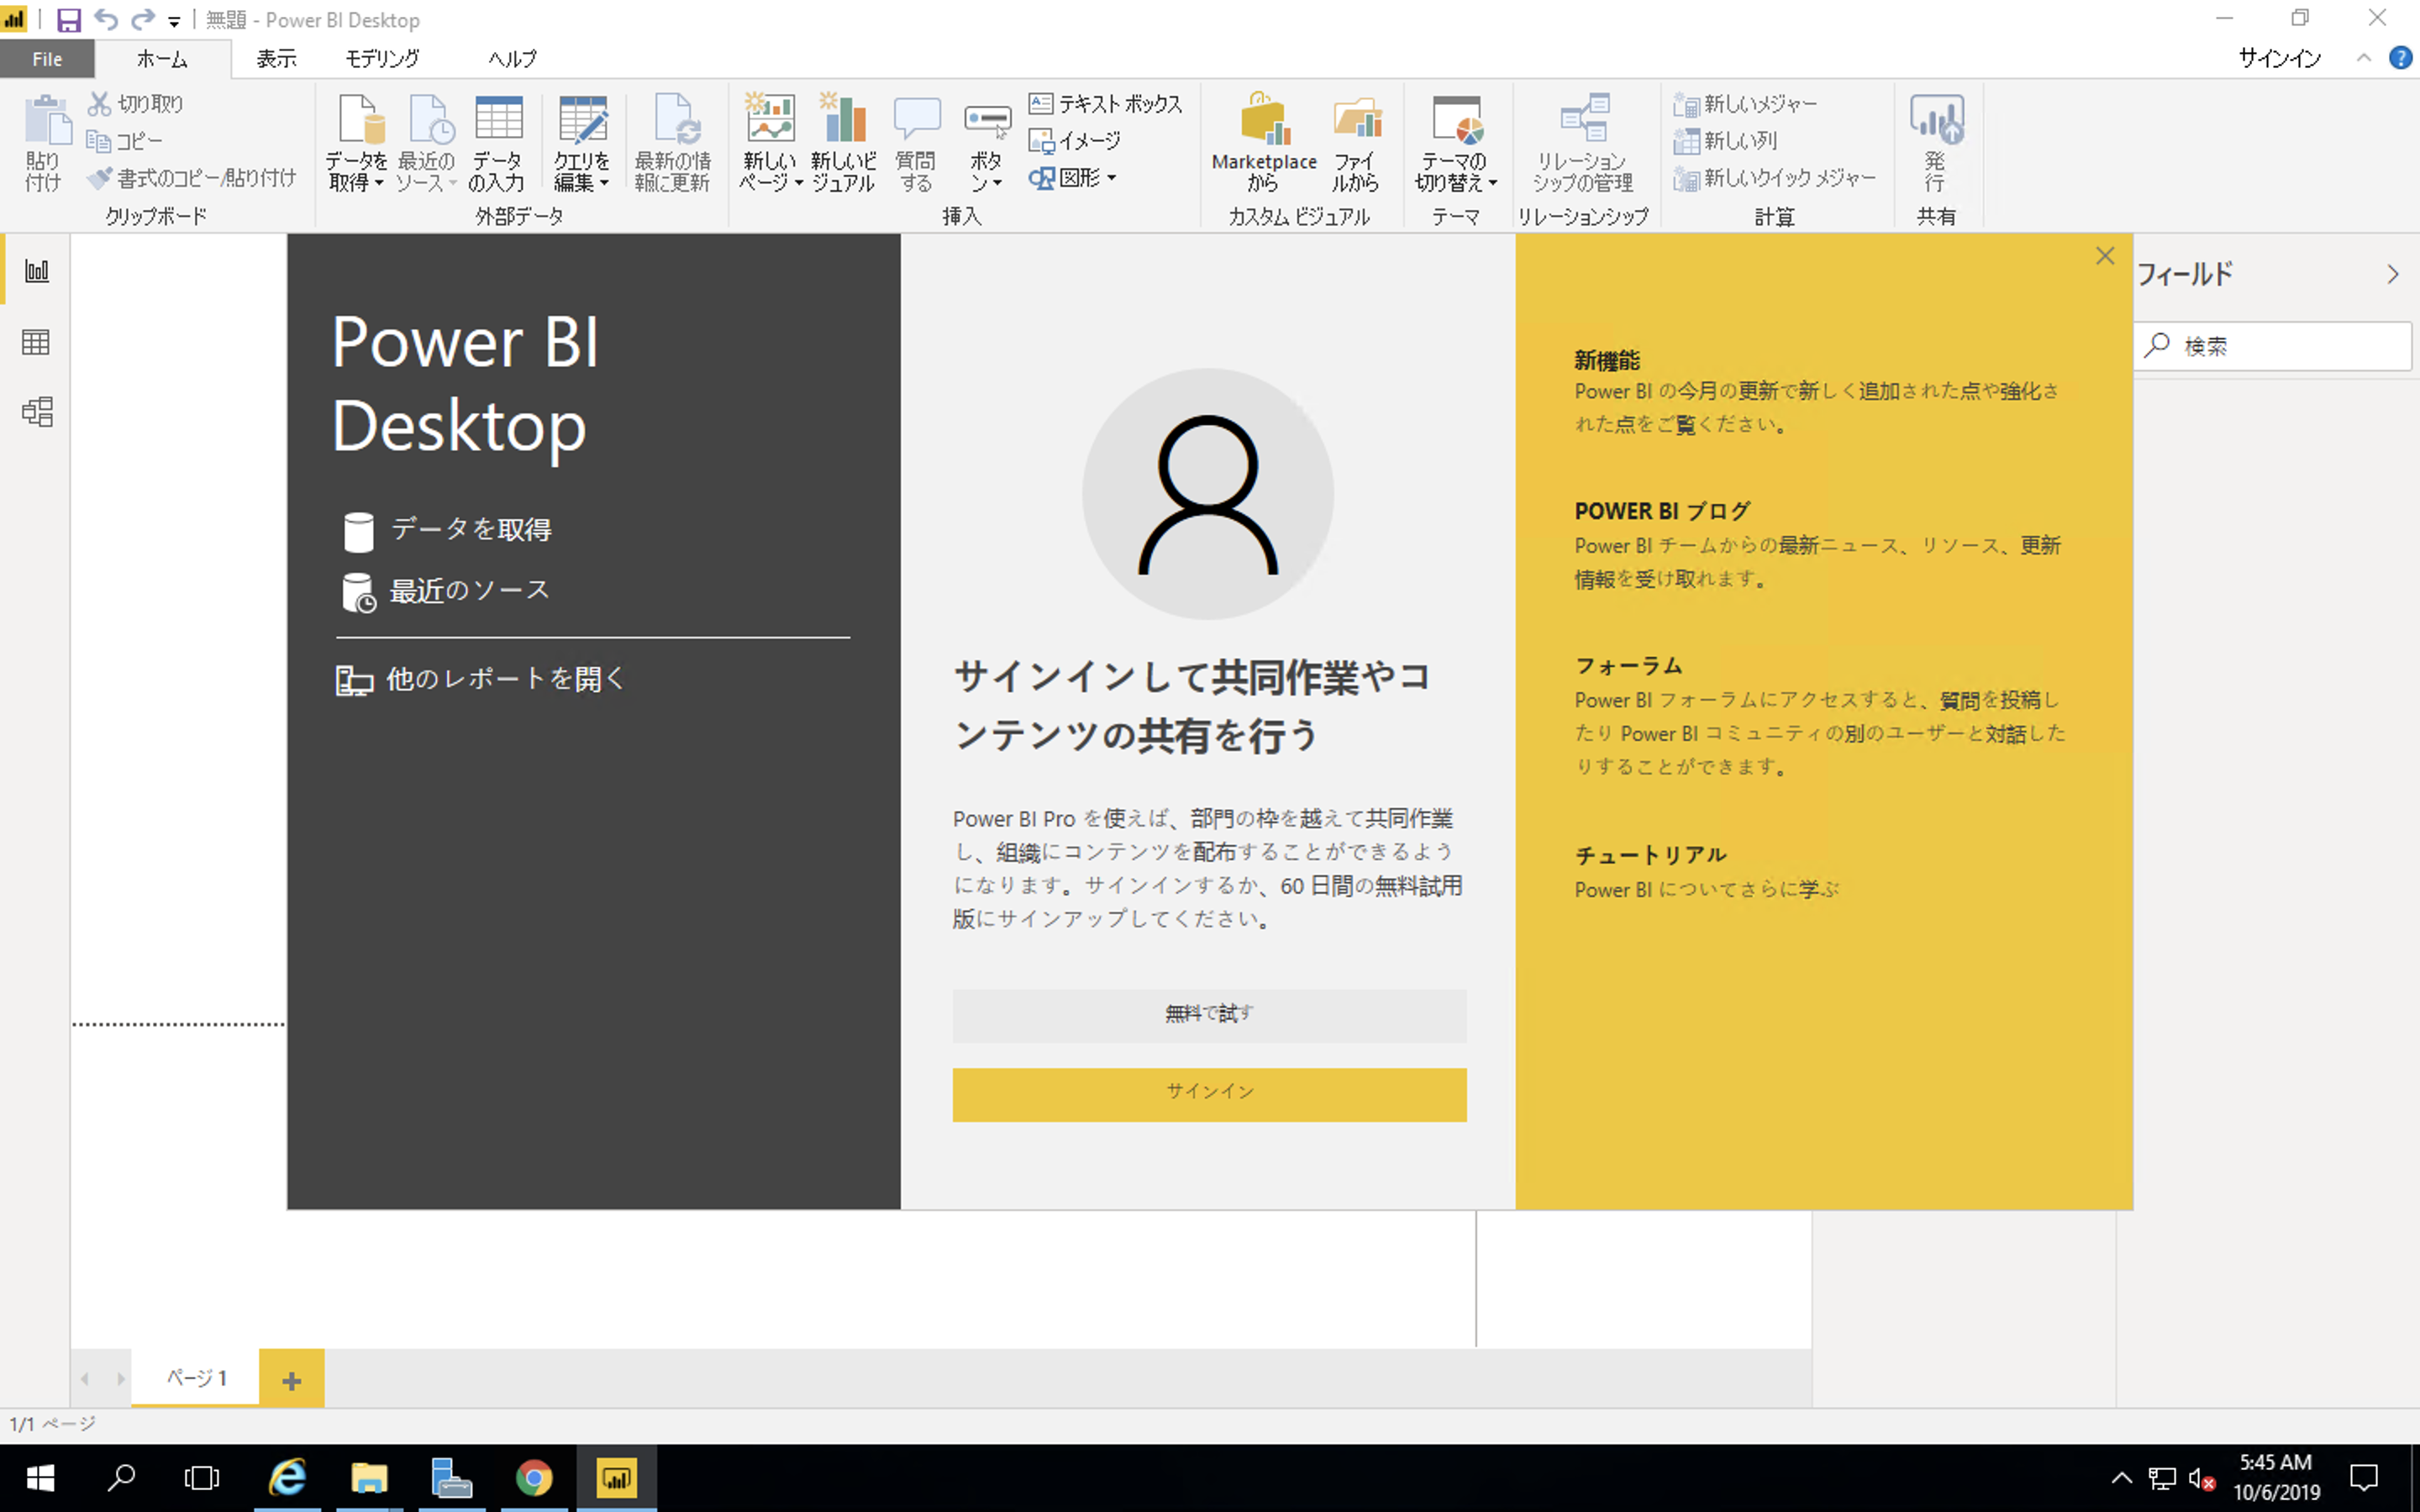
Task: Open the File menu tab
Action: click(47, 59)
